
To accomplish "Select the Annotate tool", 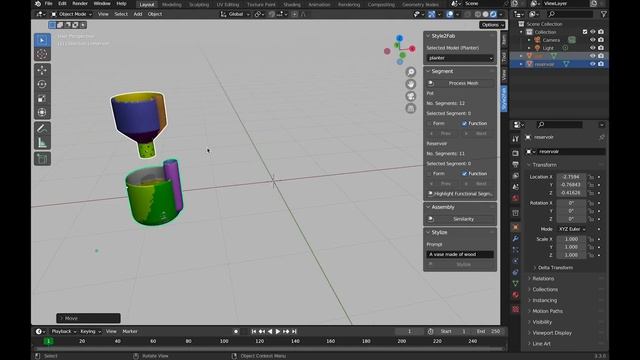I will [42, 129].
